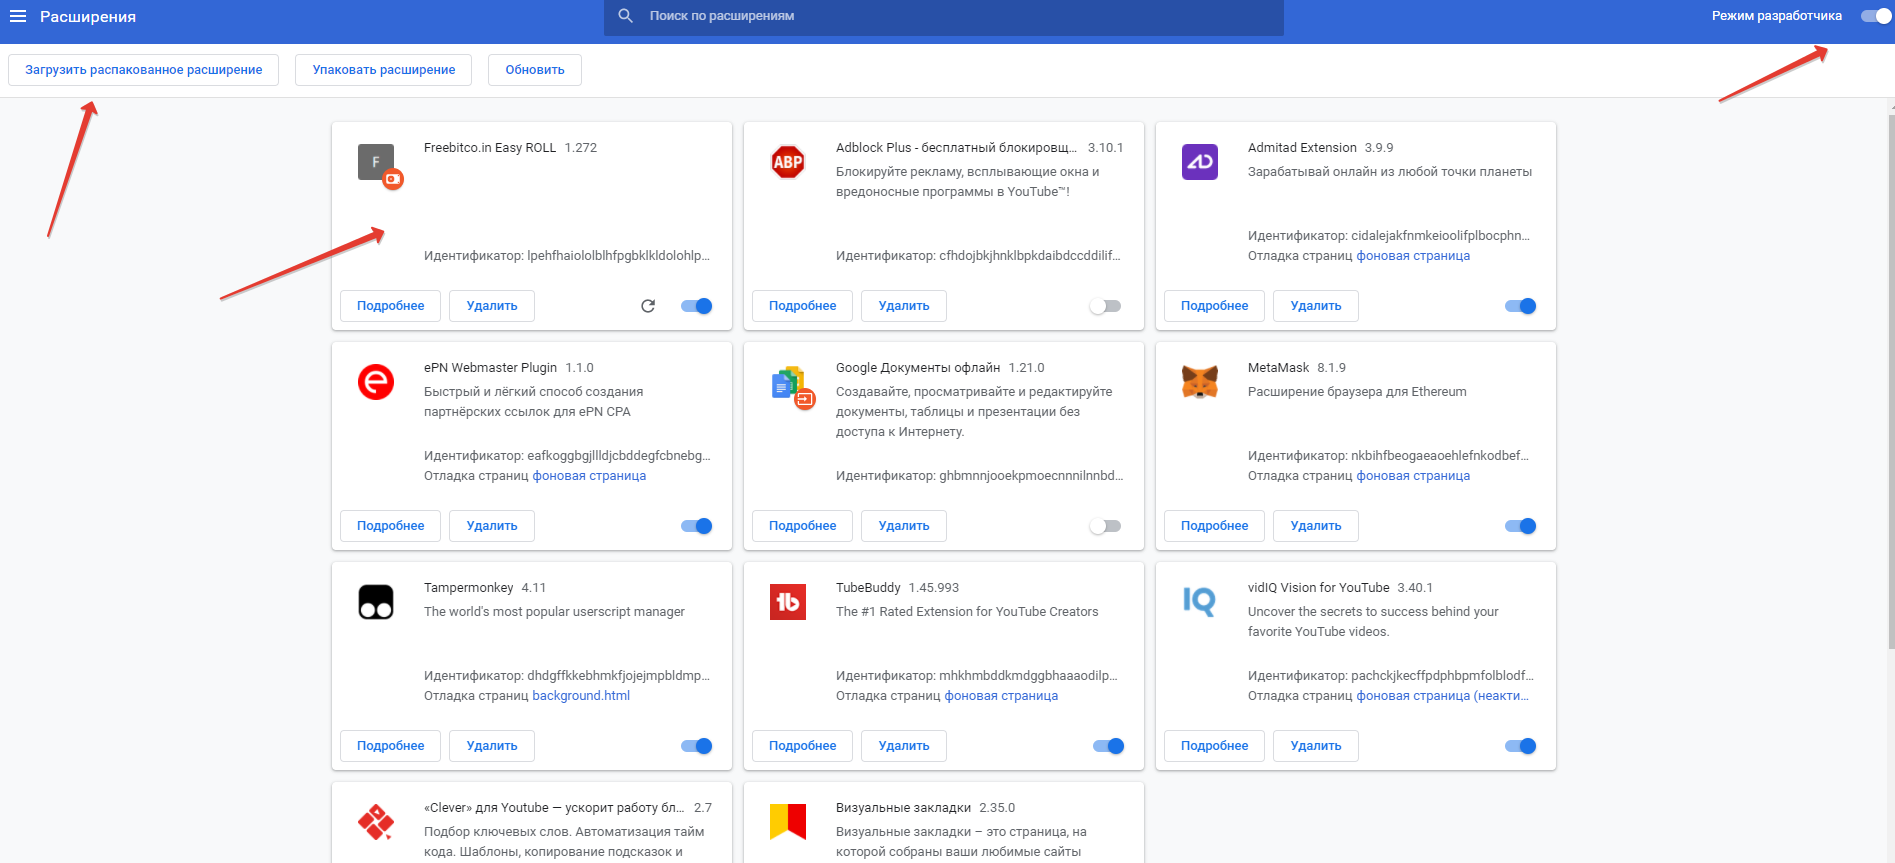Image resolution: width=1895 pixels, height=863 pixels.
Task: Disable the Freebitco.in Easy ROLL extension
Action: tap(697, 306)
